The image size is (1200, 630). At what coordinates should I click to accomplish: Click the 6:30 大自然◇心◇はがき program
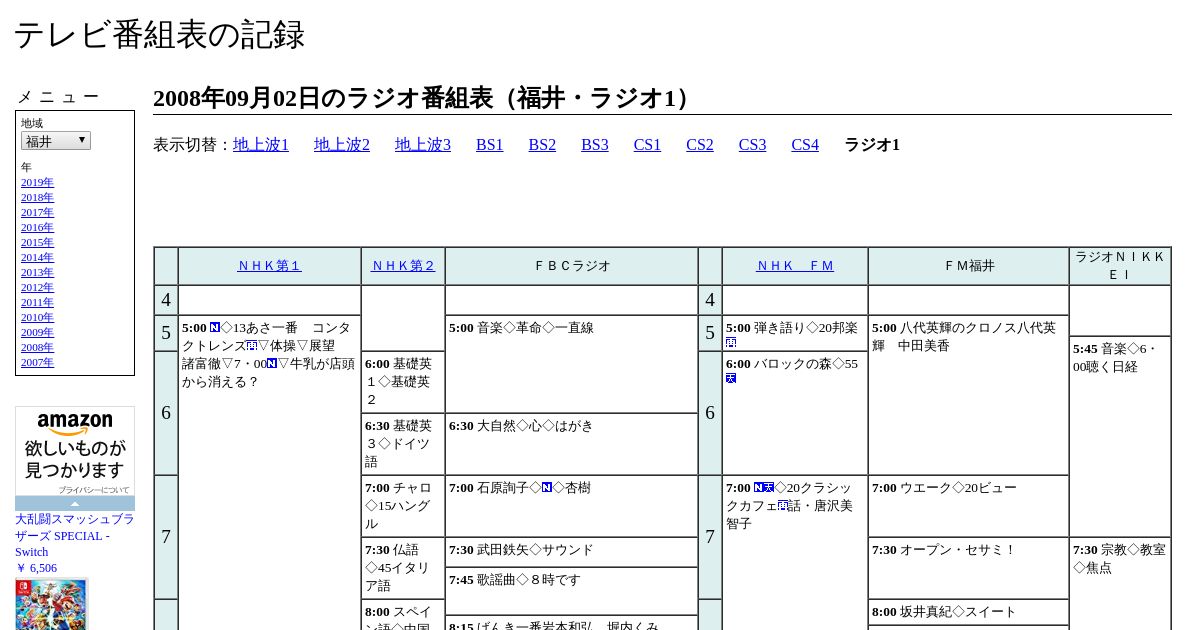tap(571, 444)
